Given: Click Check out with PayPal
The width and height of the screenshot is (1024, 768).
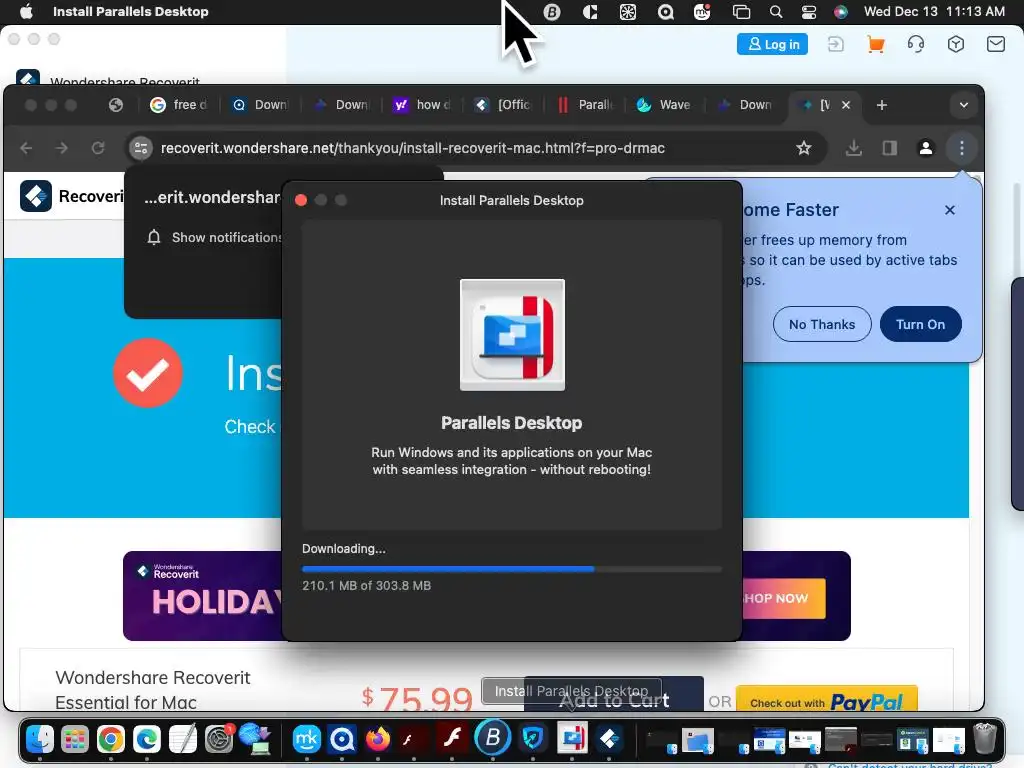Looking at the screenshot, I should point(826,699).
